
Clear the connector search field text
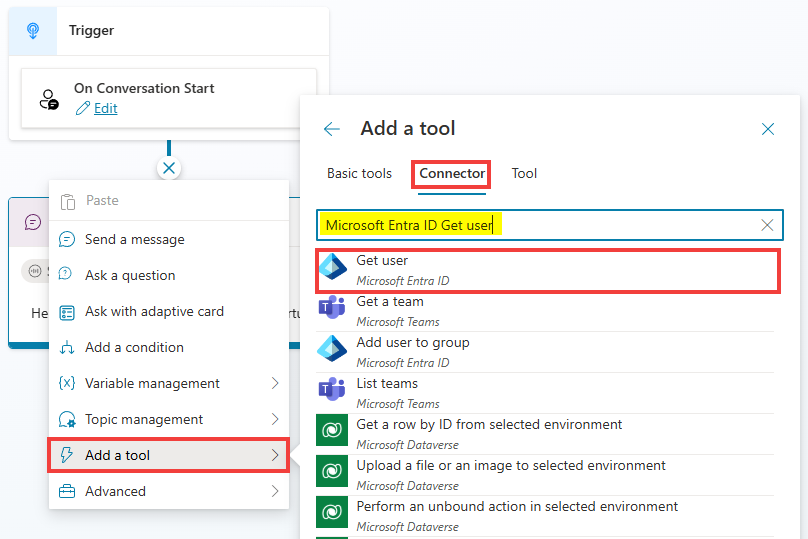click(767, 225)
